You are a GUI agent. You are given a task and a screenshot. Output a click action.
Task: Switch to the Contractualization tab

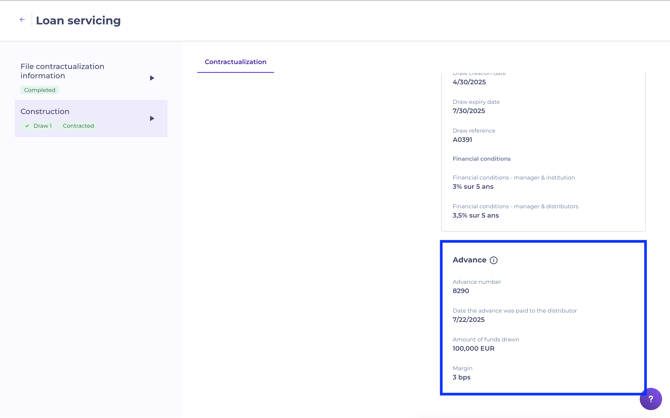[235, 62]
